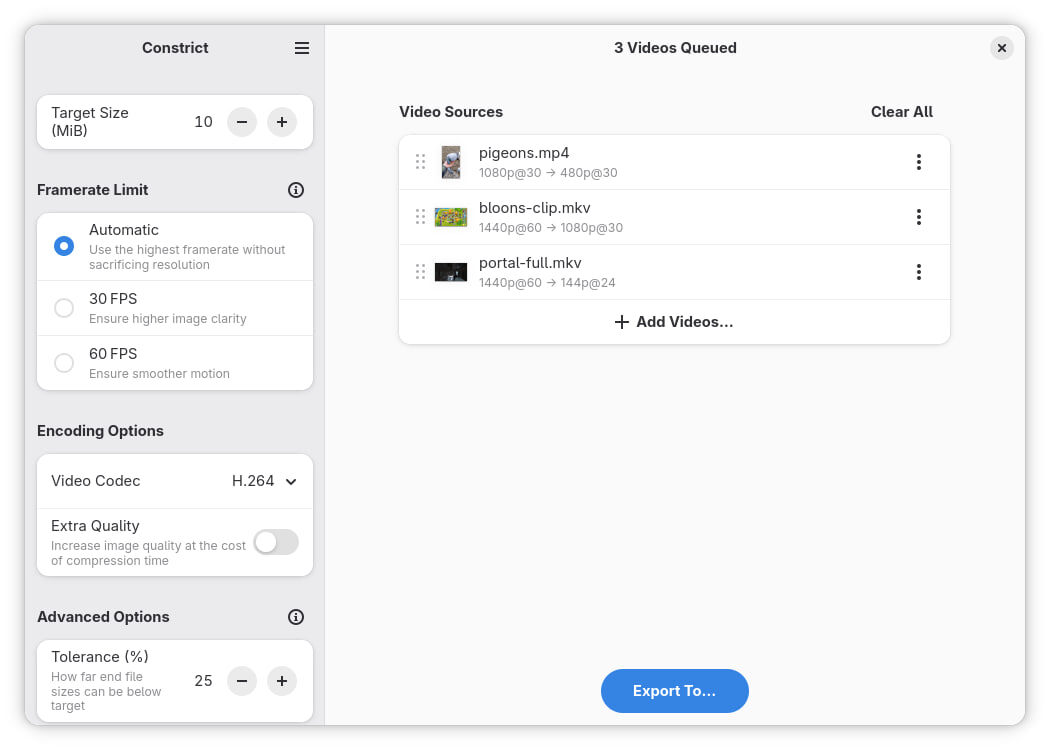
Task: Open three-dot menu for bloons-clip.mkv
Action: point(919,217)
